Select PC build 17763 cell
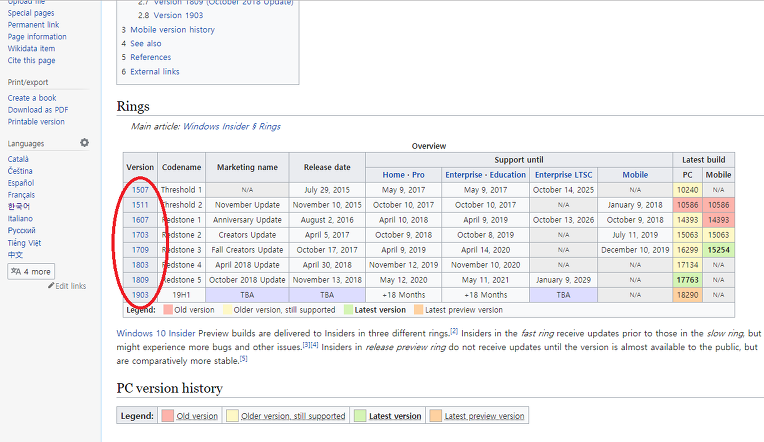The width and height of the screenshot is (764, 442). [688, 280]
